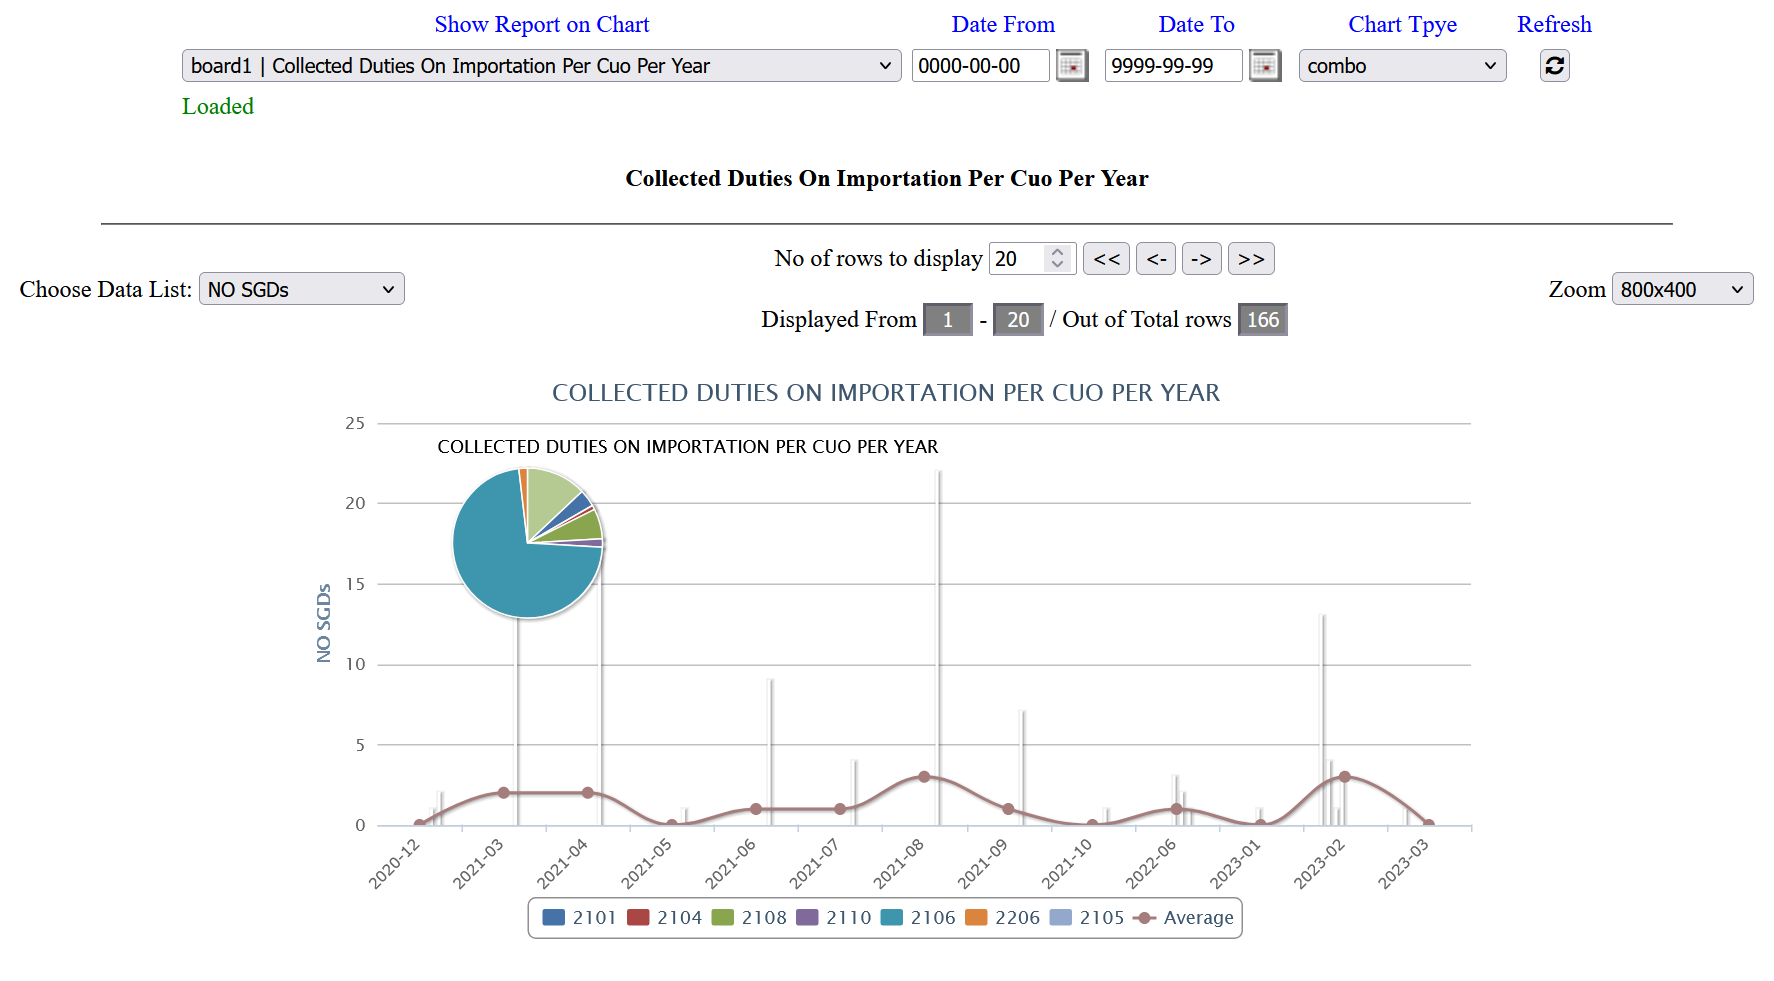
Task: Click the 2206 legend color swatch
Action: 976,918
